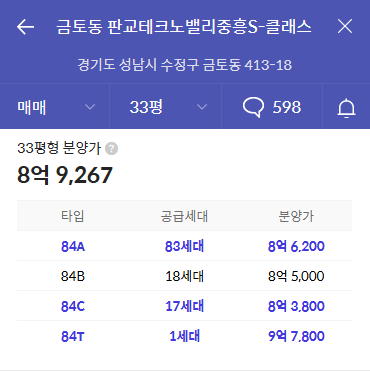The width and height of the screenshot is (370, 371).
Task: Click the 18세대 cell
Action: tap(184, 276)
